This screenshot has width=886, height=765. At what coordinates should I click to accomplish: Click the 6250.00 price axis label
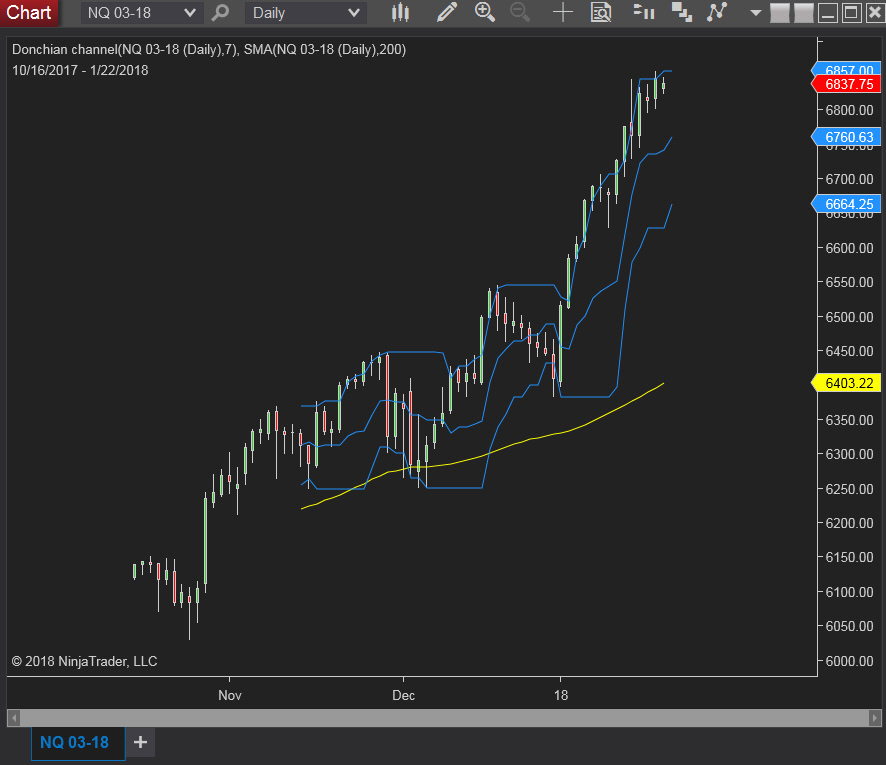click(849, 489)
